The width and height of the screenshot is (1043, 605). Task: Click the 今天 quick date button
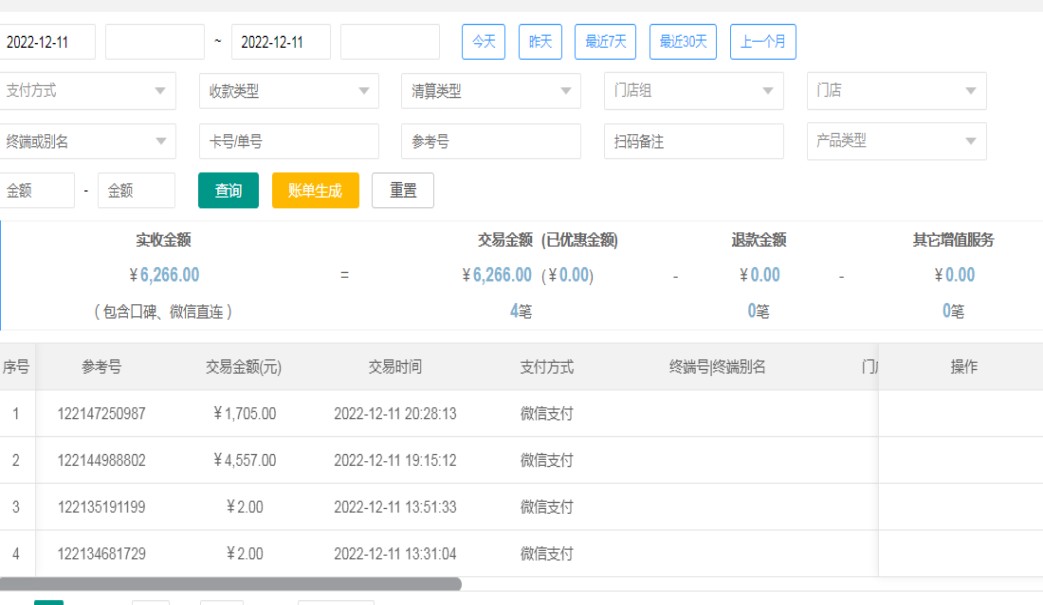(483, 42)
